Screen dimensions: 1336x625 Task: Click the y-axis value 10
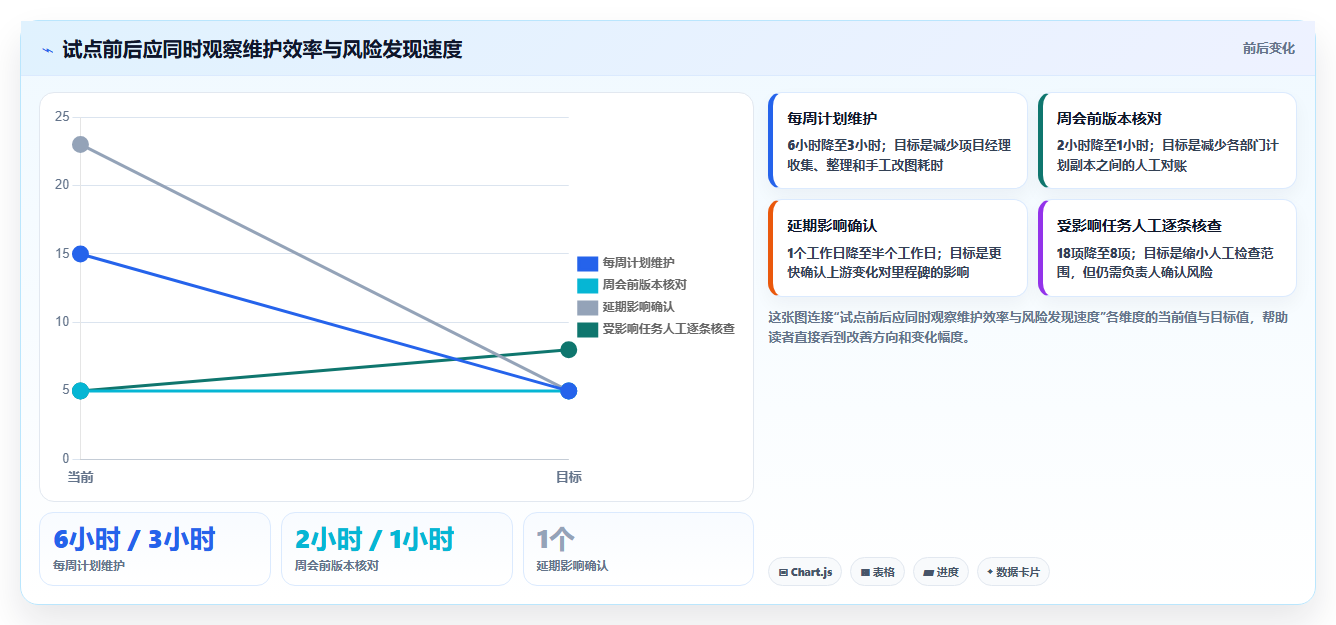click(62, 322)
